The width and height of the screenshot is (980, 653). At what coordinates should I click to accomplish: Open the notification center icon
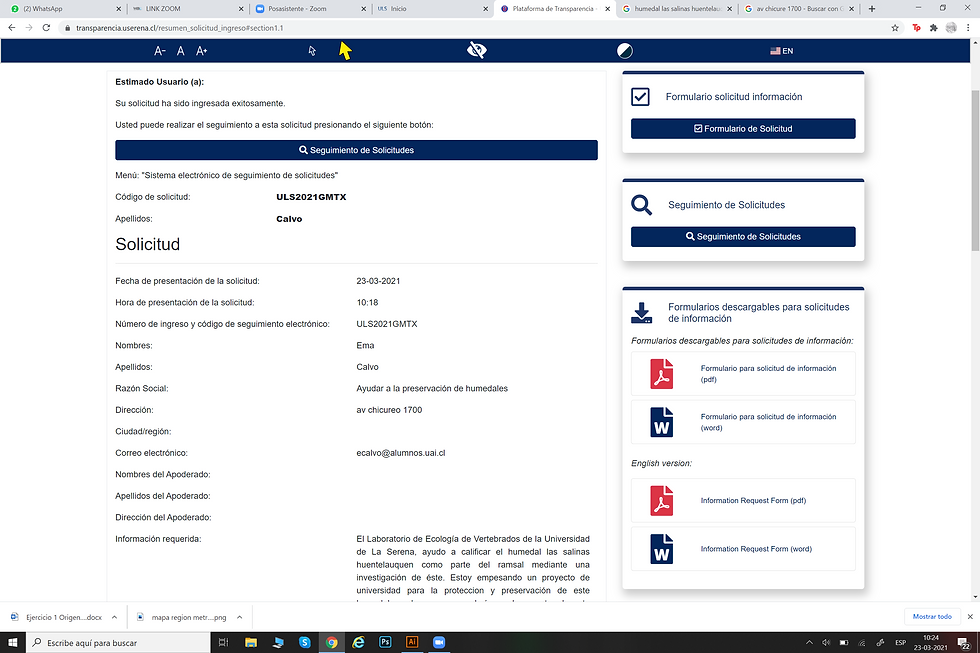(x=963, y=643)
